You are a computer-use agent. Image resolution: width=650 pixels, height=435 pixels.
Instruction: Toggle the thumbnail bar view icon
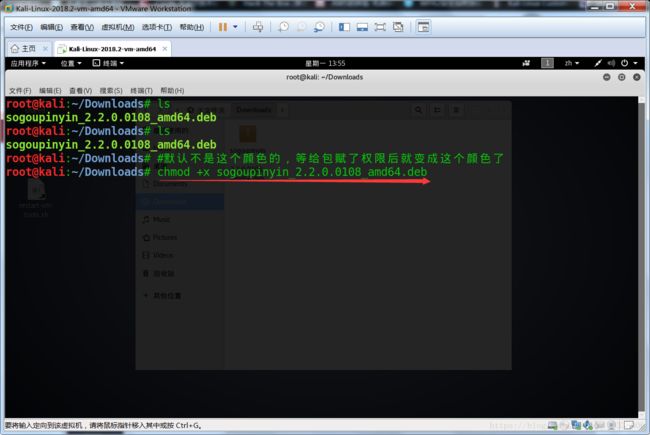point(362,27)
